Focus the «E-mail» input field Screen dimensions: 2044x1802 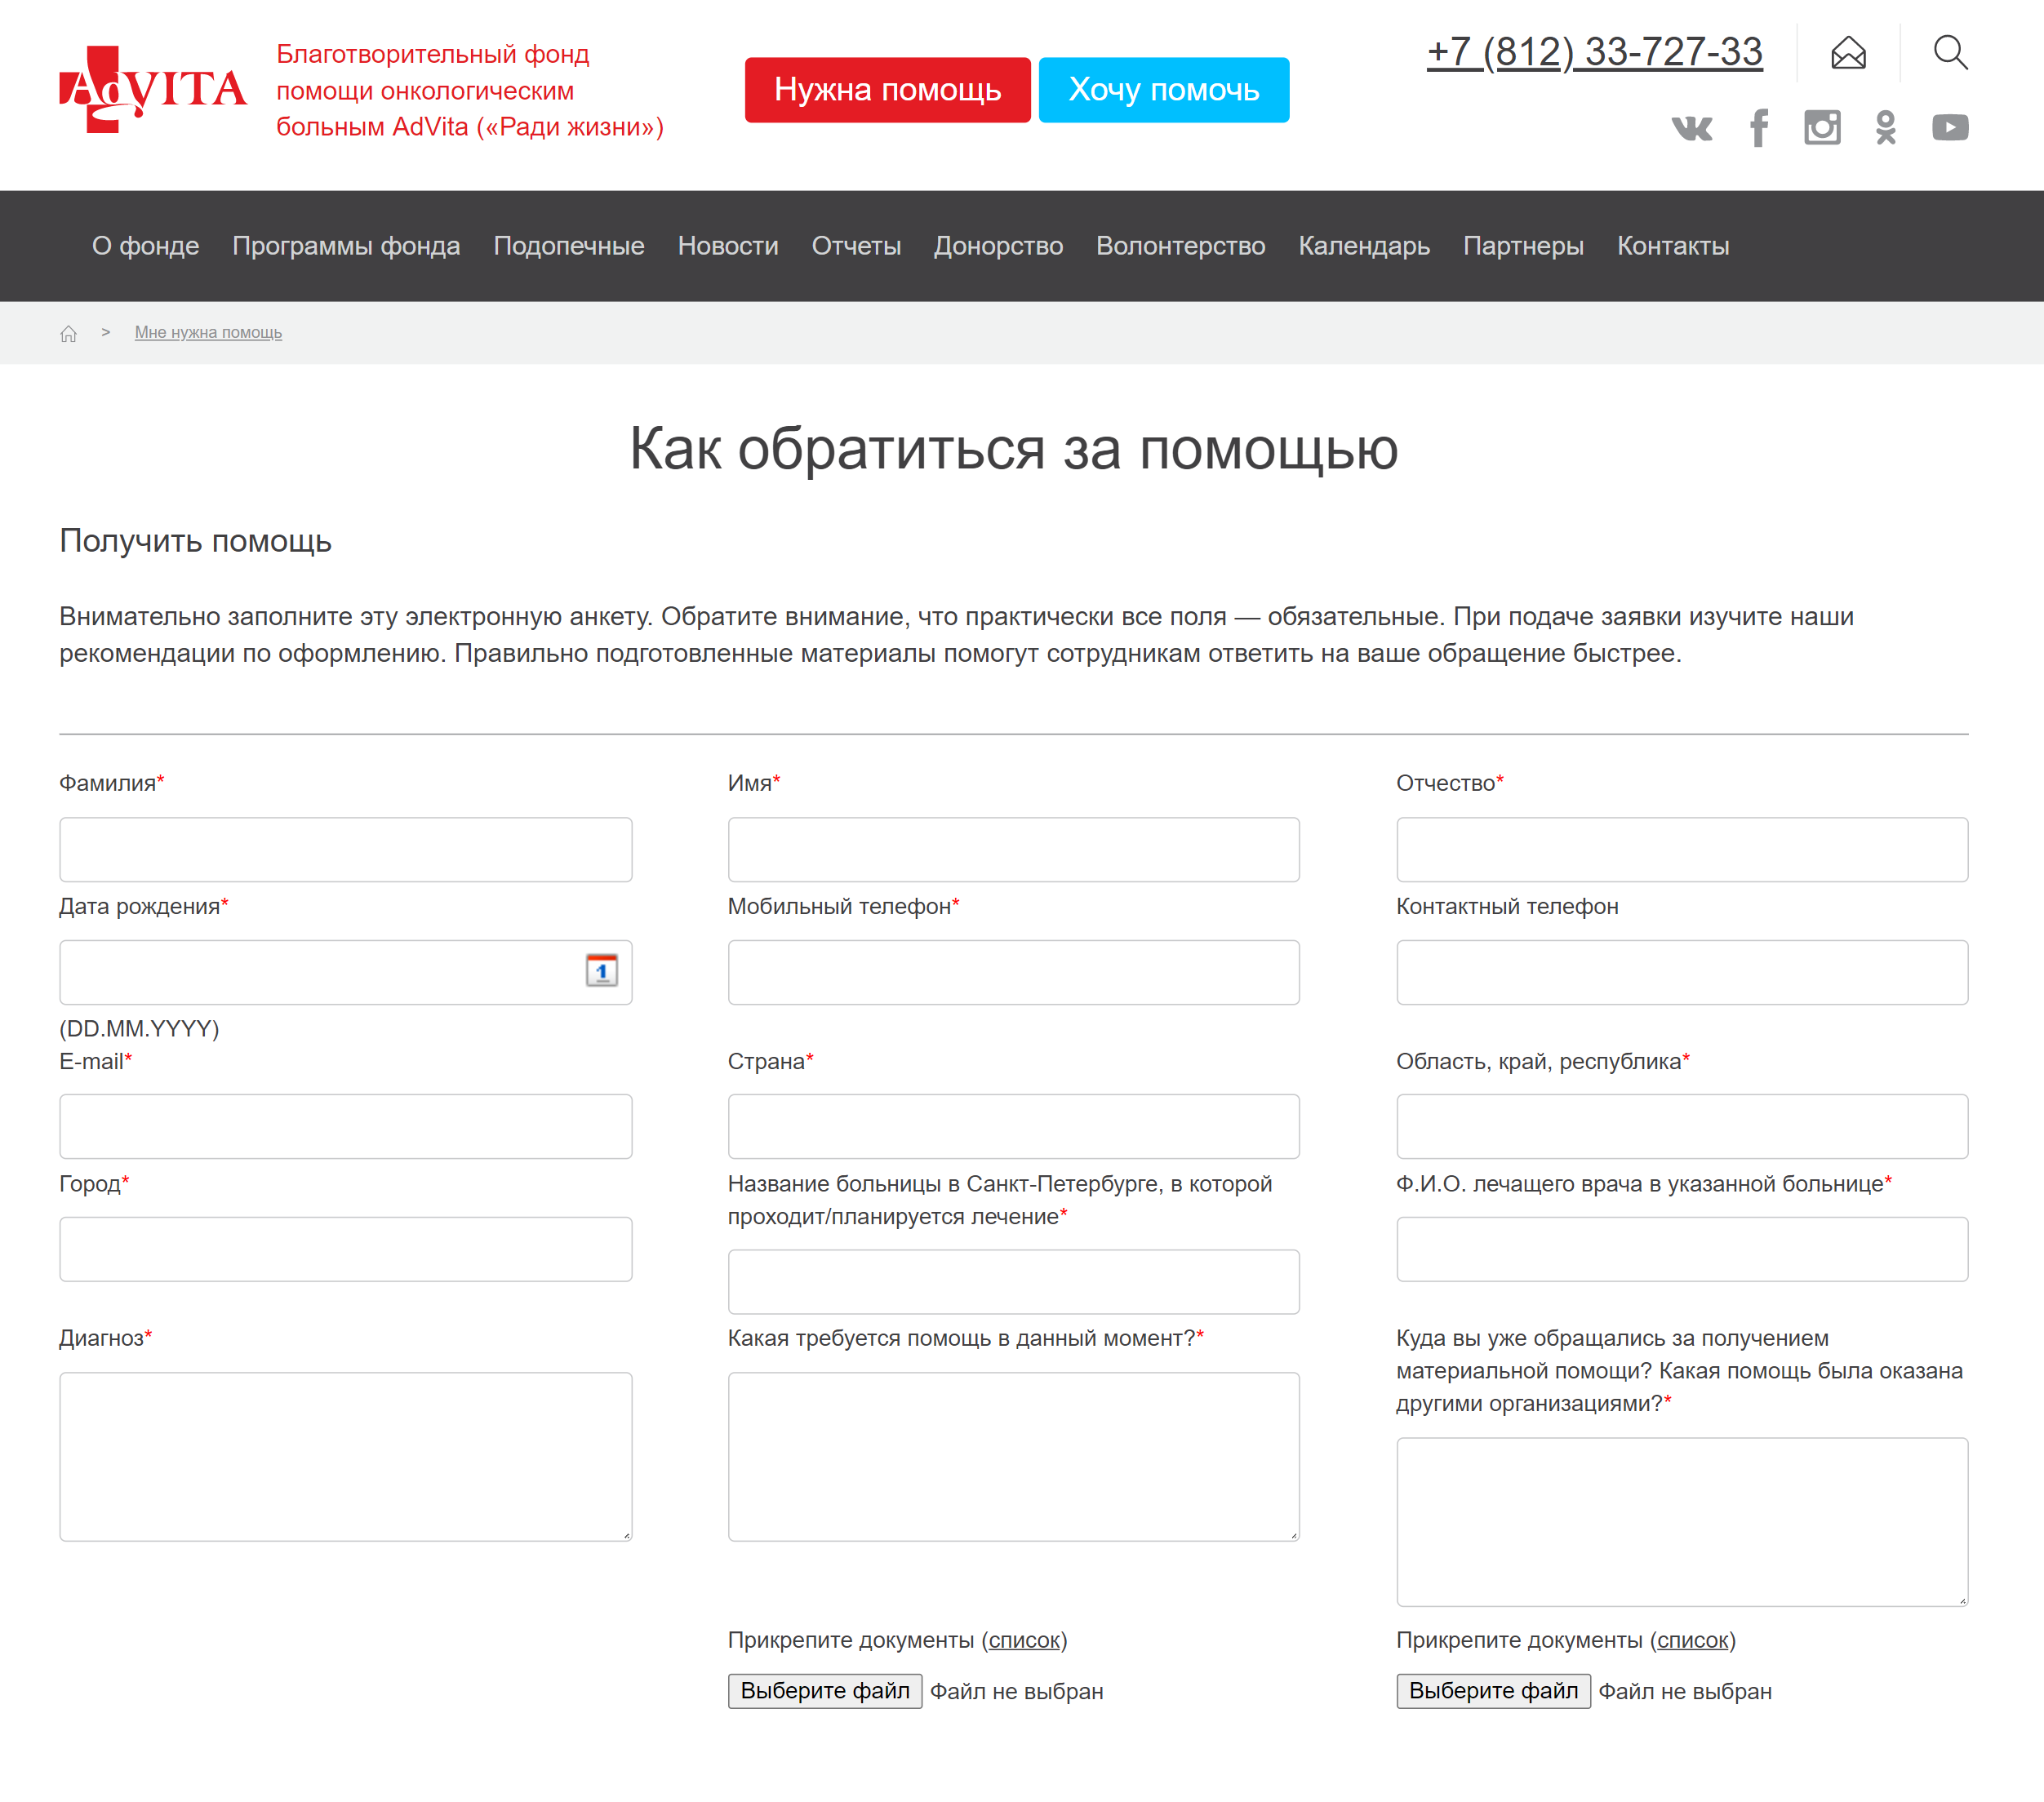pos(346,1127)
